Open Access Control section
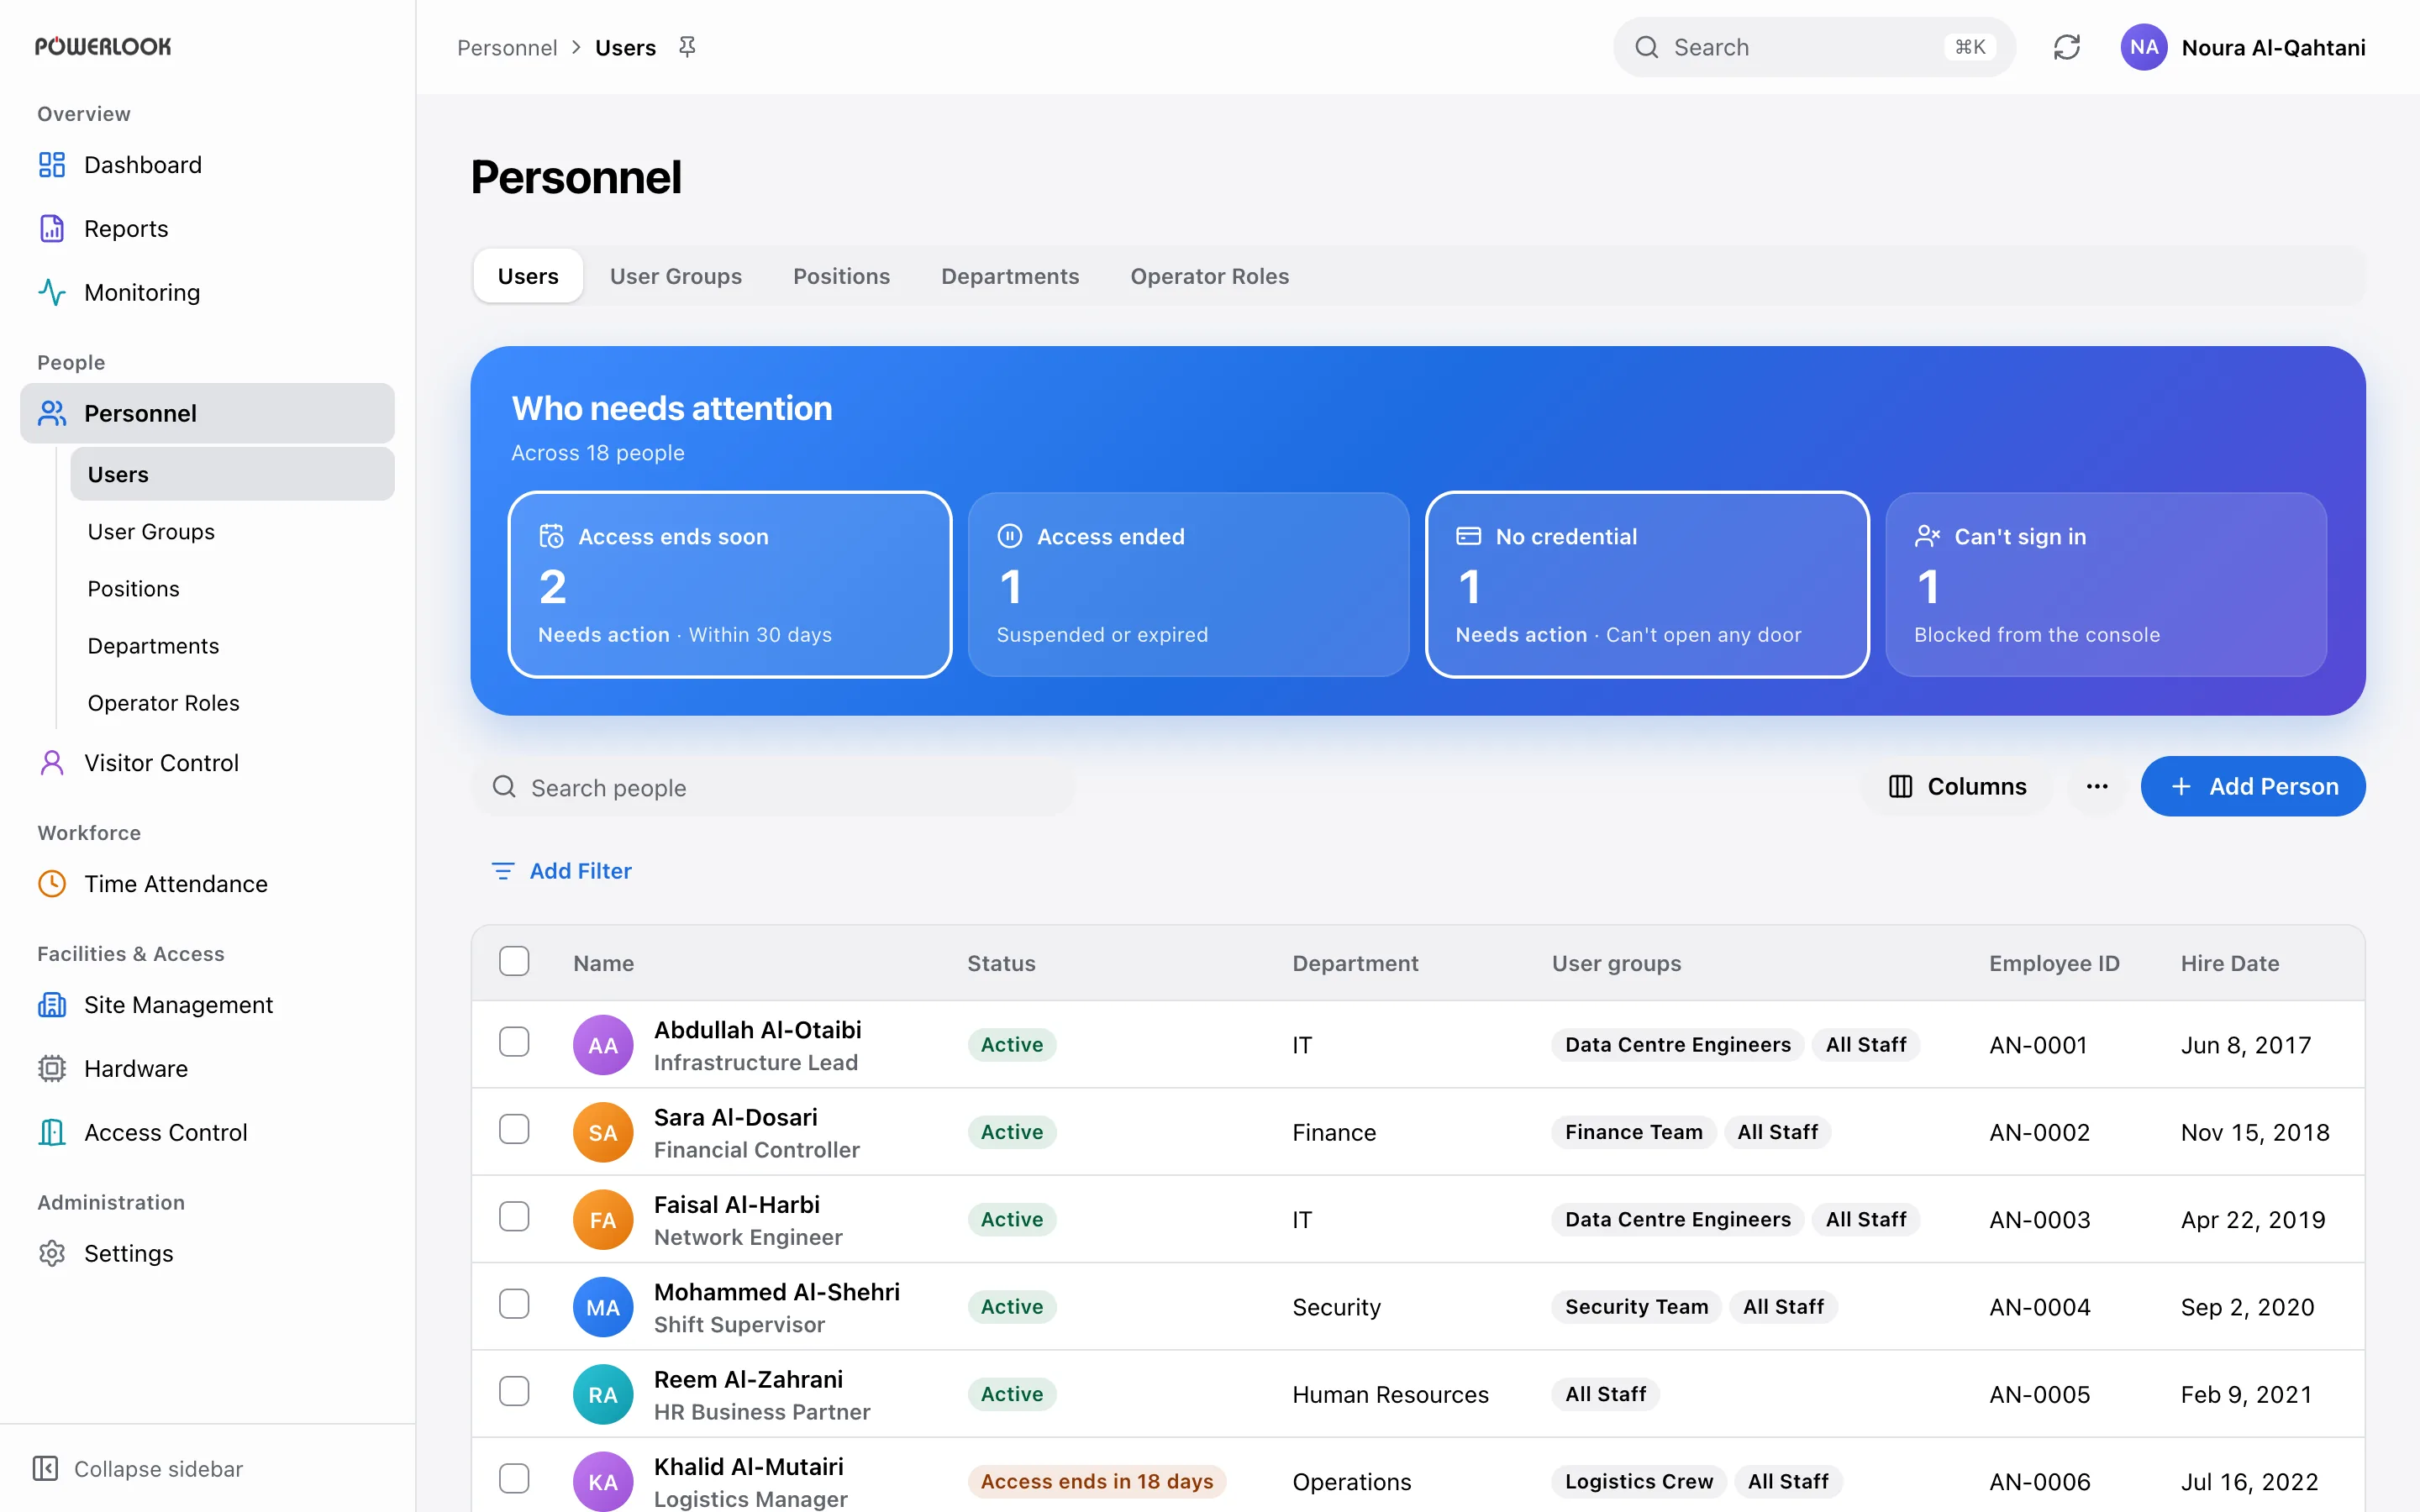The image size is (2420, 1512). pyautogui.click(x=207, y=1132)
